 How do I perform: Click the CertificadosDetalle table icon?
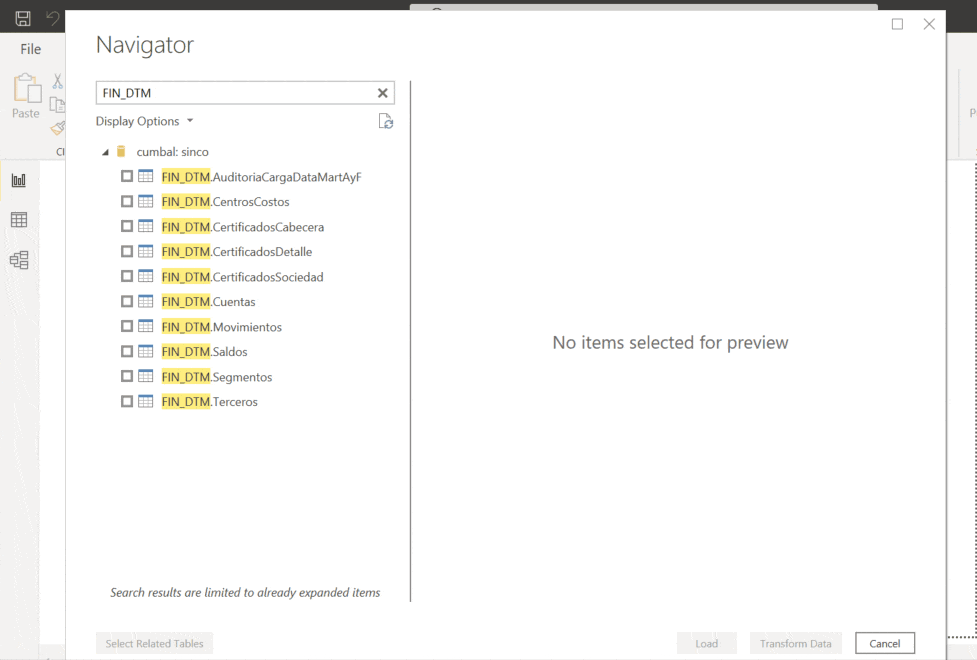(146, 251)
